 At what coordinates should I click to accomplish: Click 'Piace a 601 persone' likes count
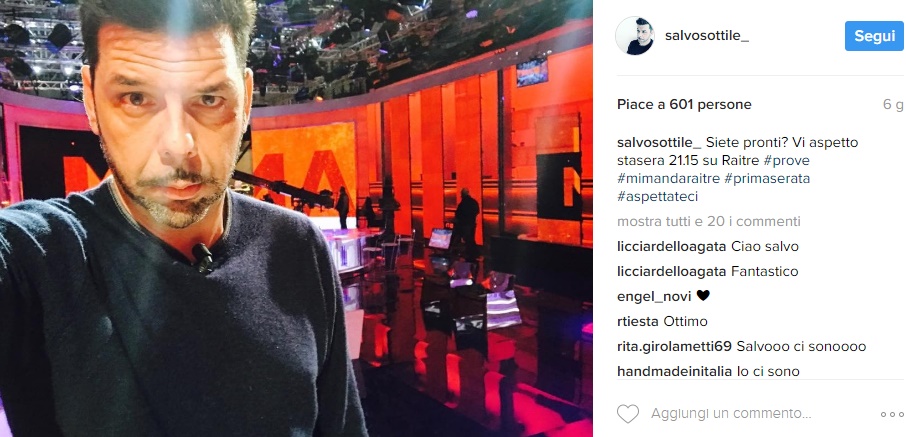pos(684,105)
